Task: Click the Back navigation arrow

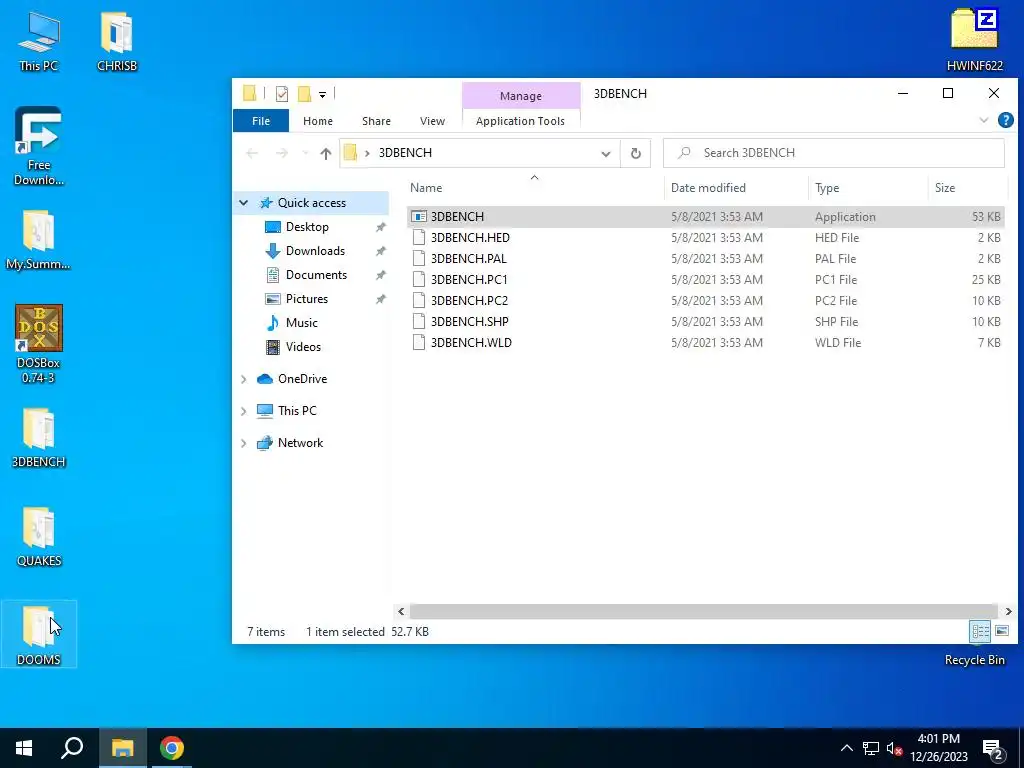Action: point(252,153)
